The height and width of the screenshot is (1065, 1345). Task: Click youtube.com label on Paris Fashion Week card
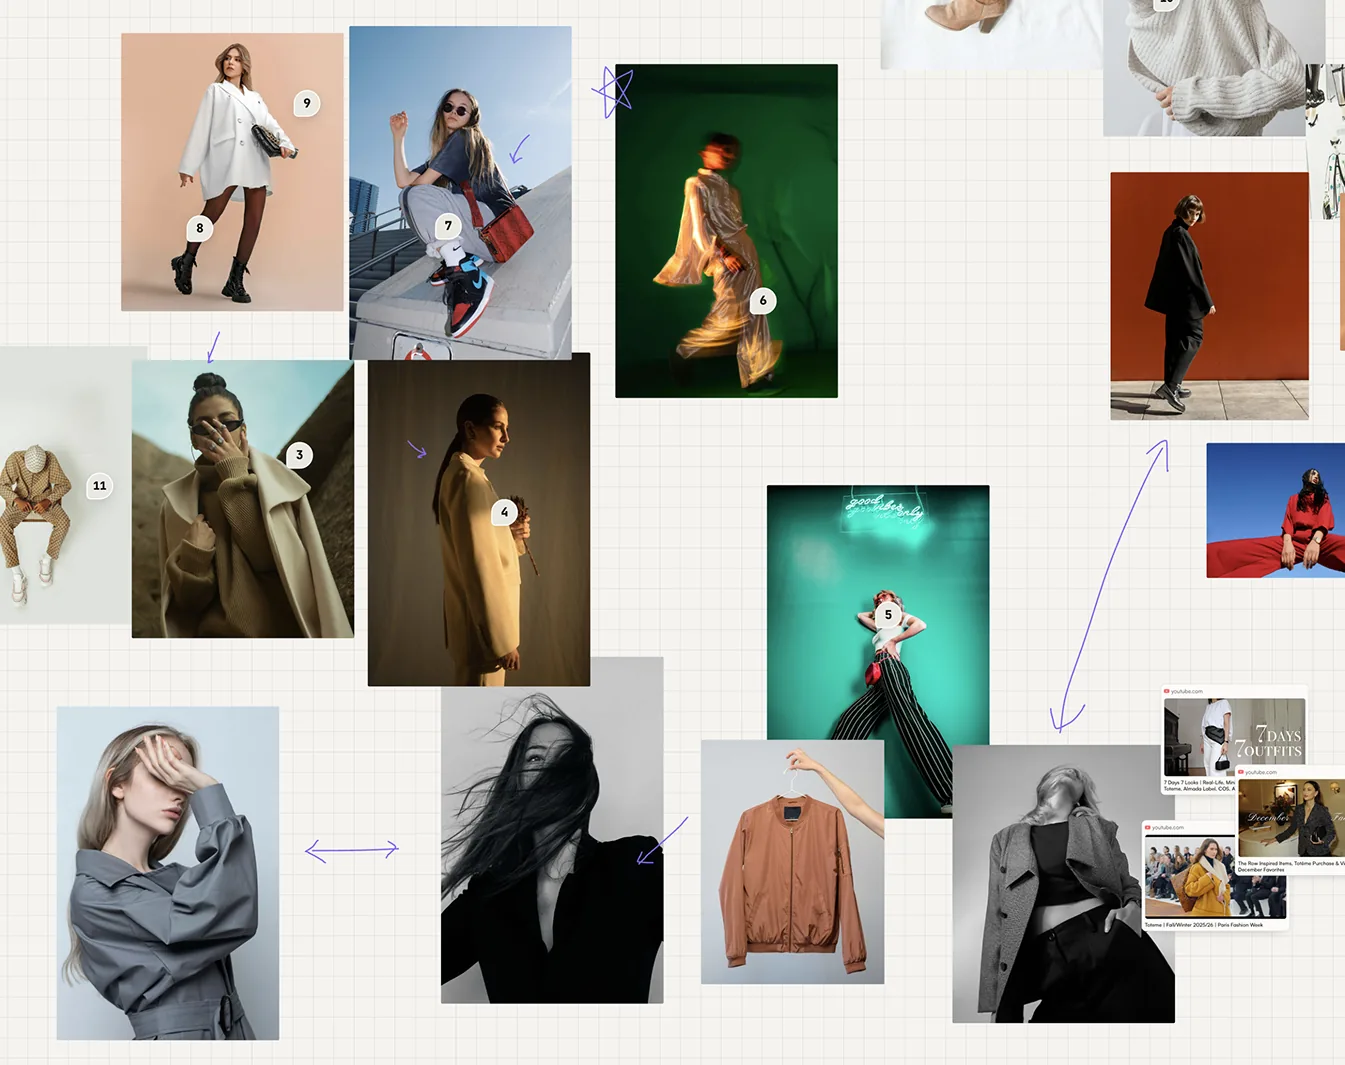pos(1168,828)
